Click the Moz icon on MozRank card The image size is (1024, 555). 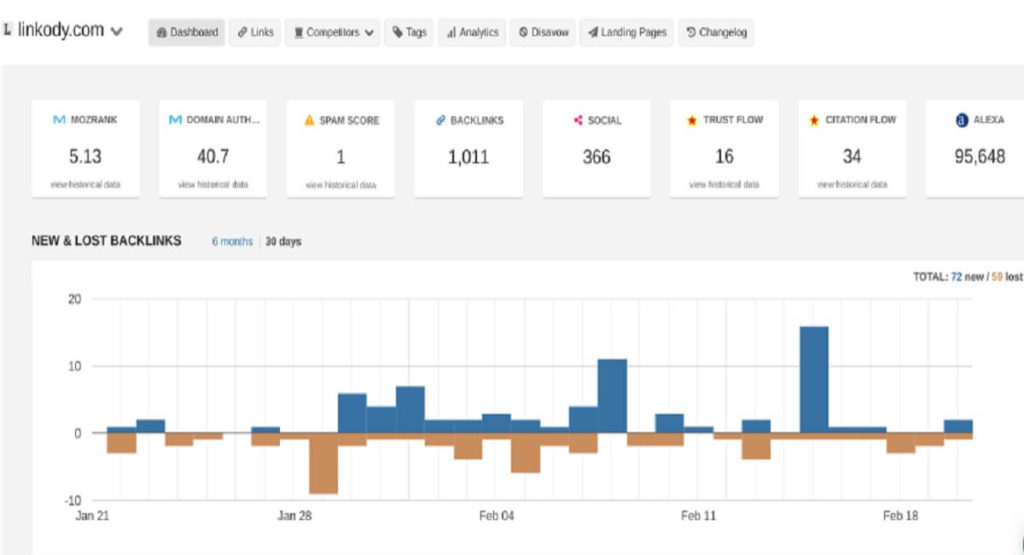tap(59, 119)
